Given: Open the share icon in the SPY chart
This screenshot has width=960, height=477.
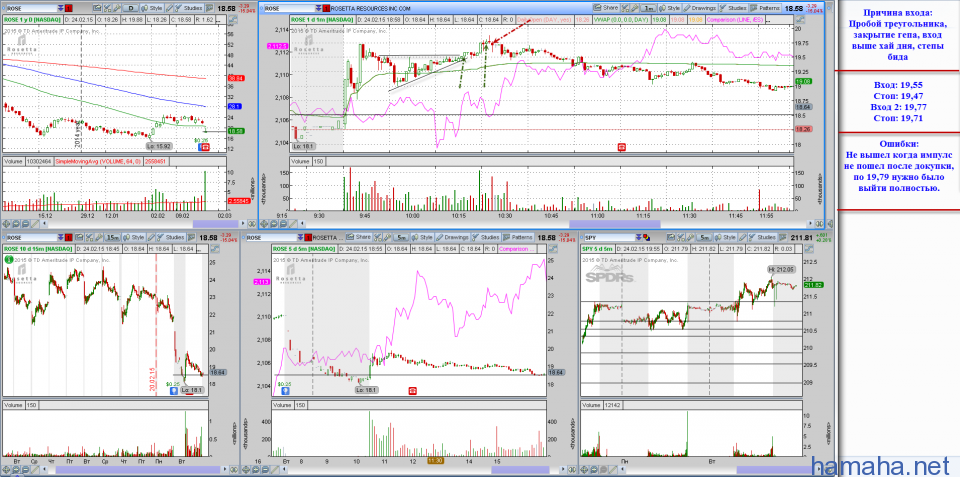Looking at the screenshot, I should pyautogui.click(x=671, y=237).
